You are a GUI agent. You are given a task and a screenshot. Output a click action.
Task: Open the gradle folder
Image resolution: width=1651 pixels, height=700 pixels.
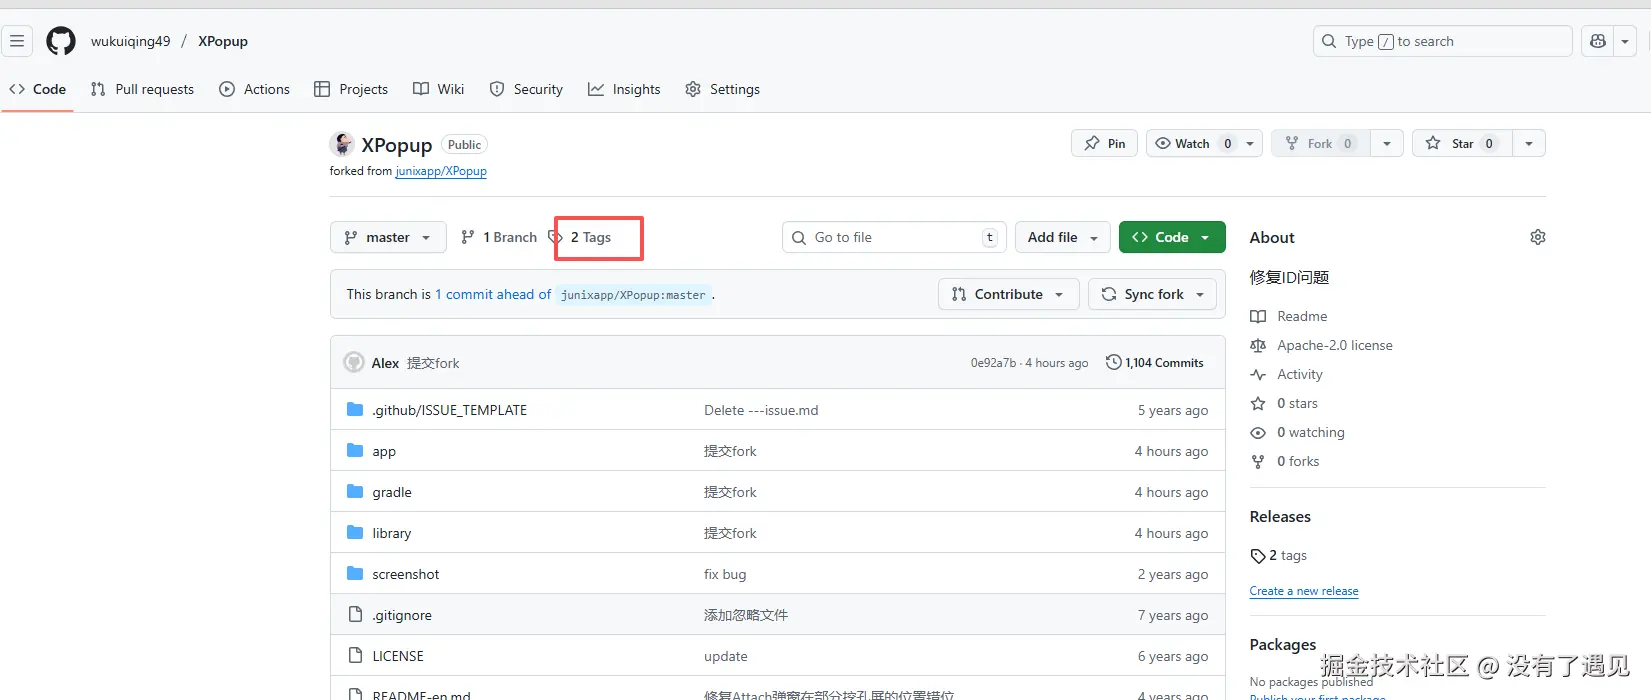[x=392, y=492]
